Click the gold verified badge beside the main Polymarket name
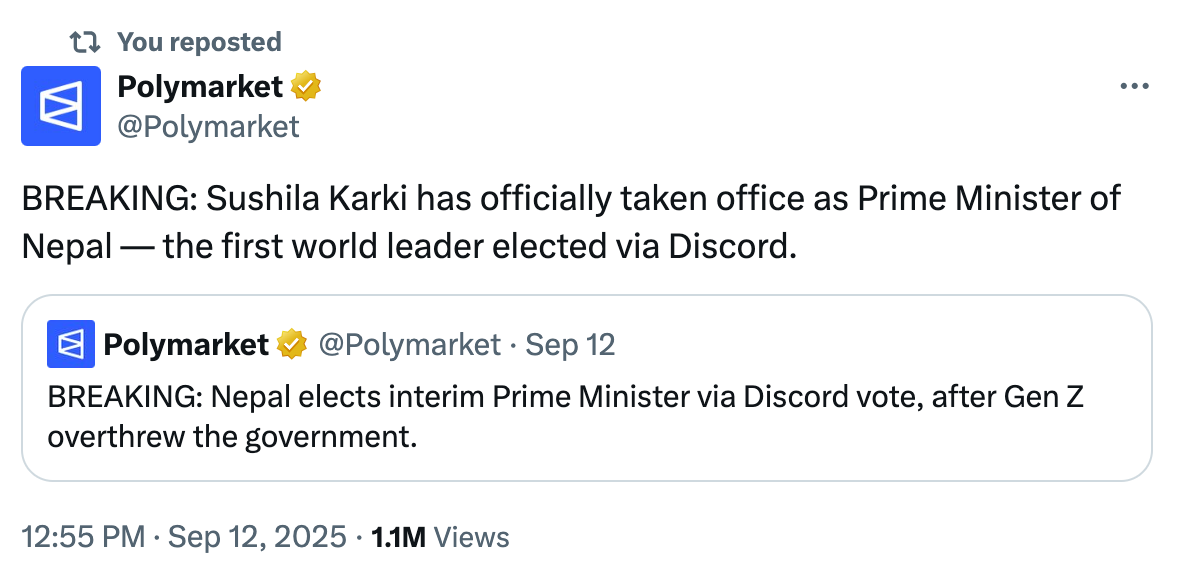The height and width of the screenshot is (580, 1184). [x=305, y=87]
